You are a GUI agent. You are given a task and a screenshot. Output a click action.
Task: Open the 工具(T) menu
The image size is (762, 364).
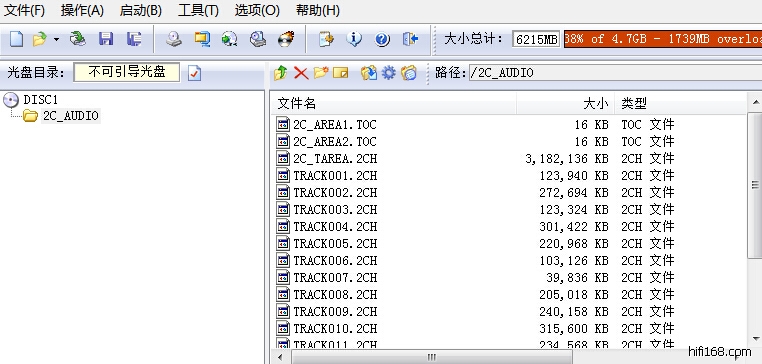[198, 10]
